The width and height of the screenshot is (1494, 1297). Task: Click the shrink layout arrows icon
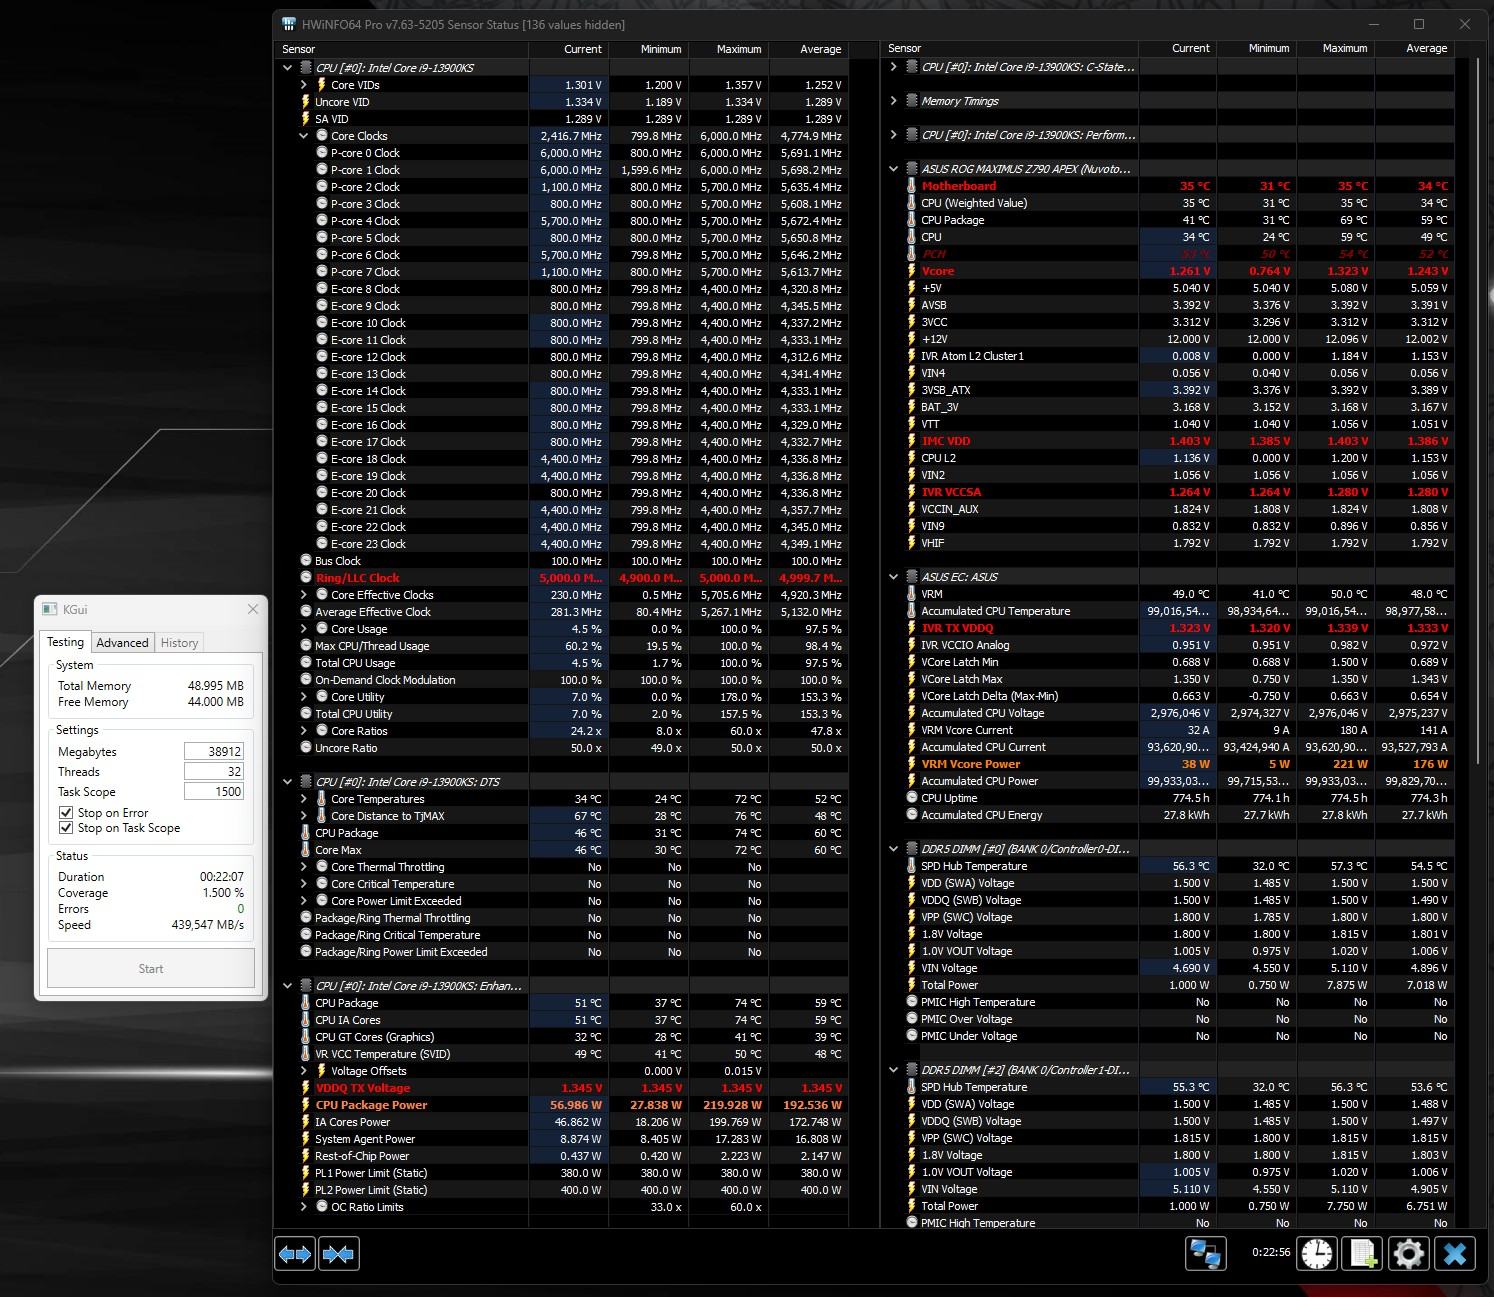click(x=339, y=1254)
